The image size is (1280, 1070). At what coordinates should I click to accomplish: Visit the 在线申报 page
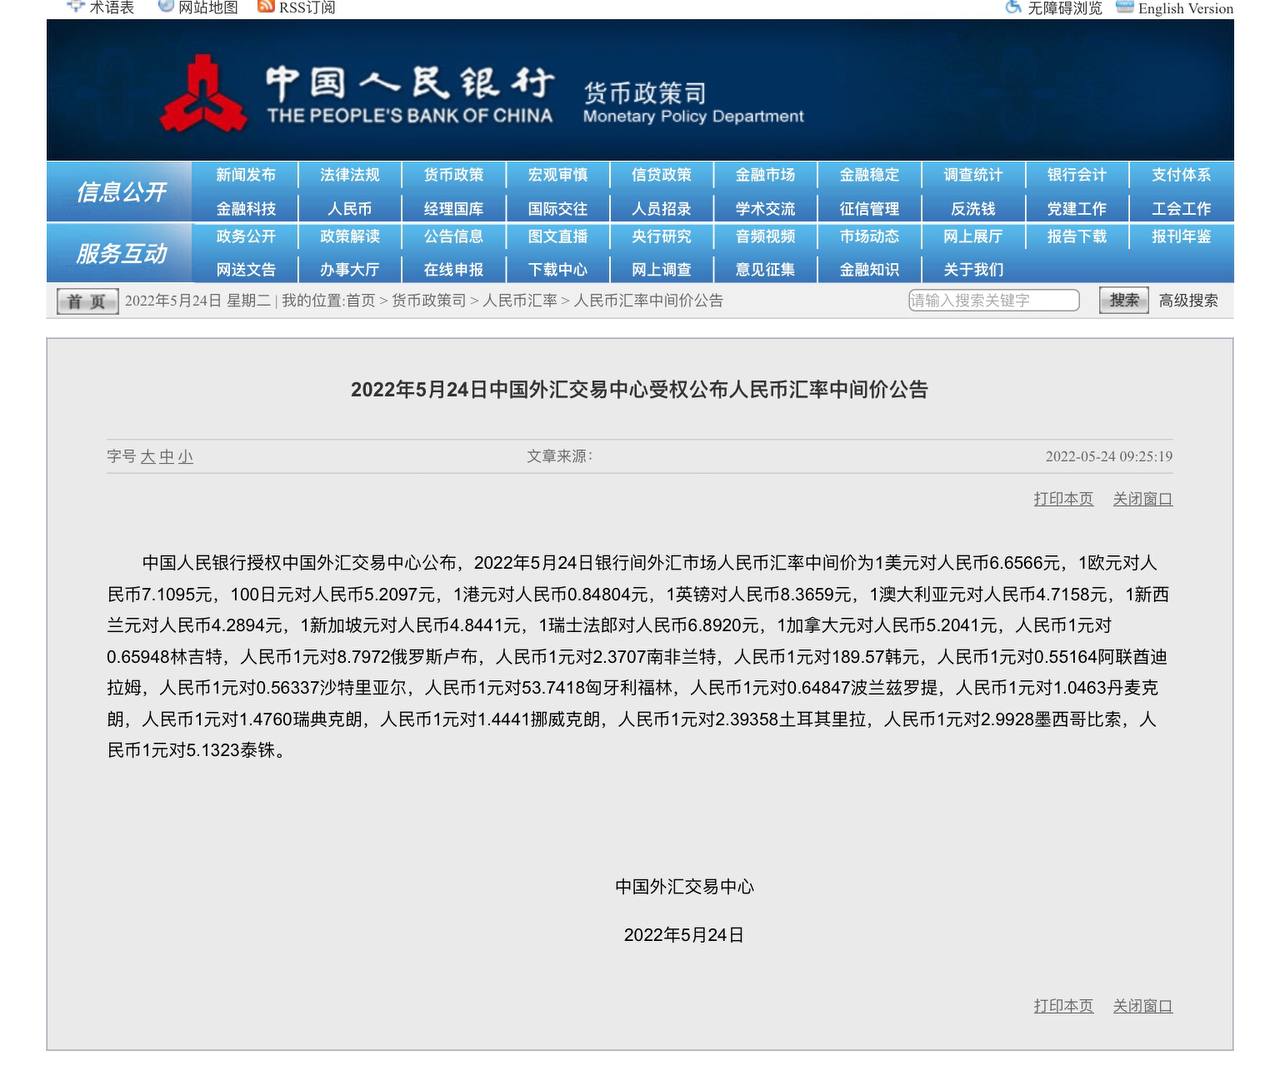tap(453, 270)
